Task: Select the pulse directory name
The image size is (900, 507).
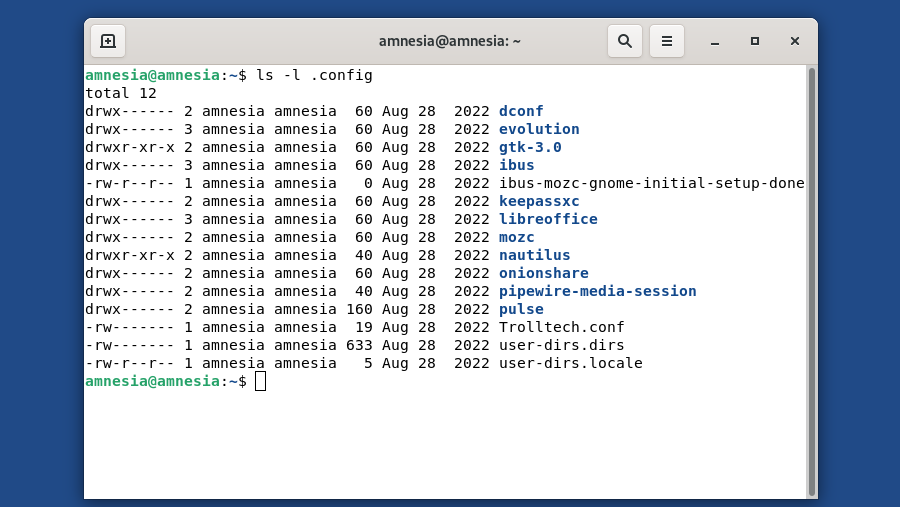Action: (x=521, y=309)
